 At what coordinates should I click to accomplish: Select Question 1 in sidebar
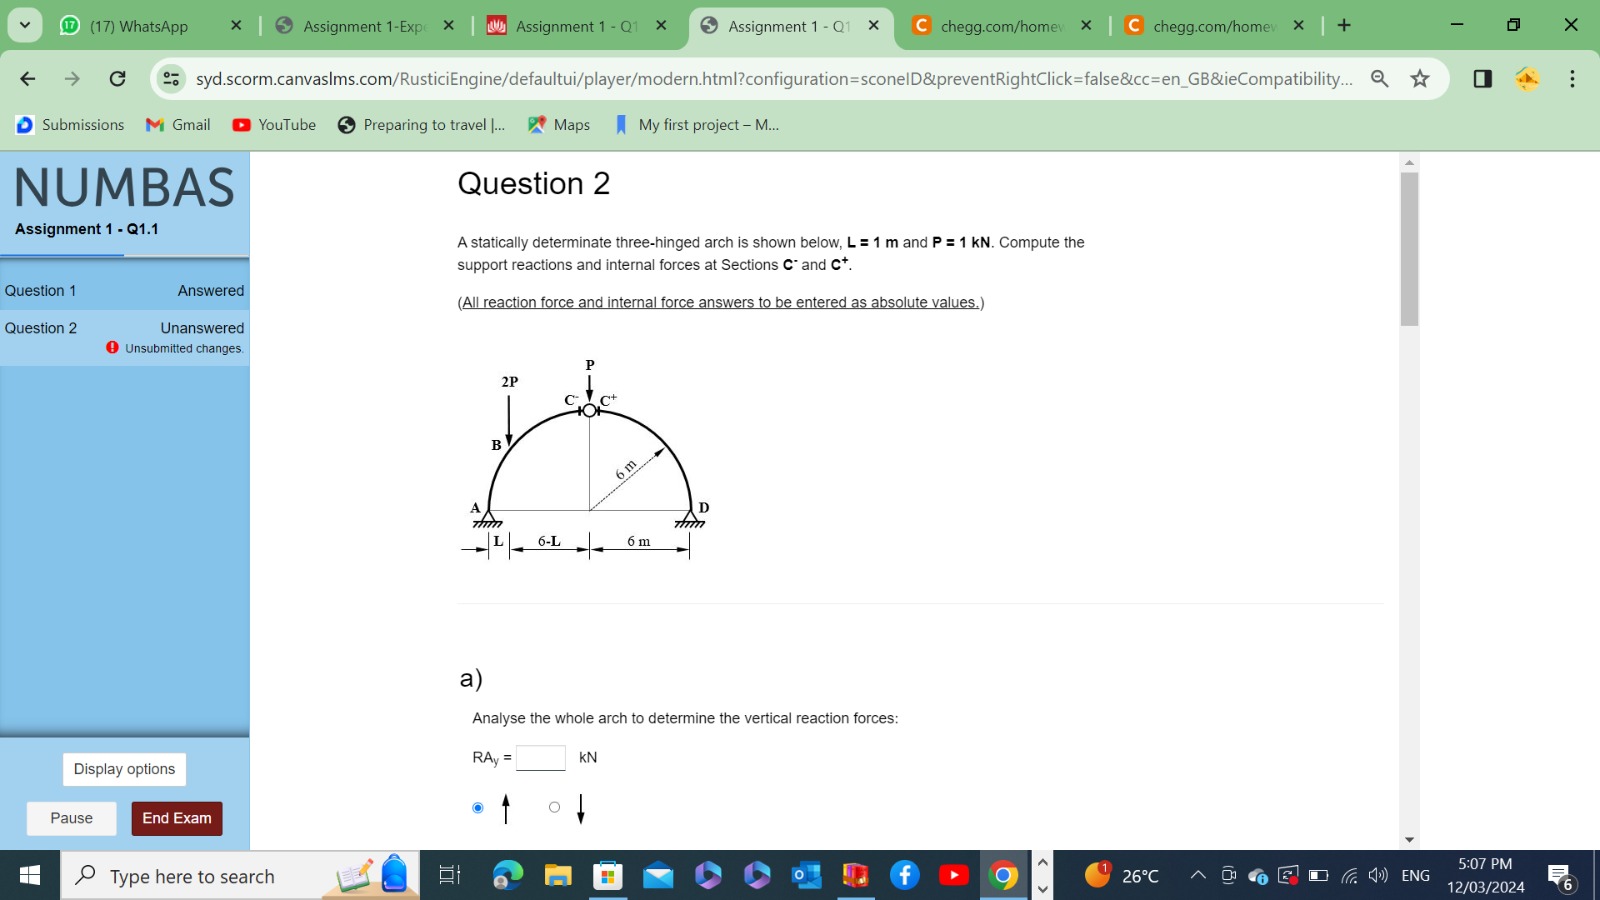(124, 290)
